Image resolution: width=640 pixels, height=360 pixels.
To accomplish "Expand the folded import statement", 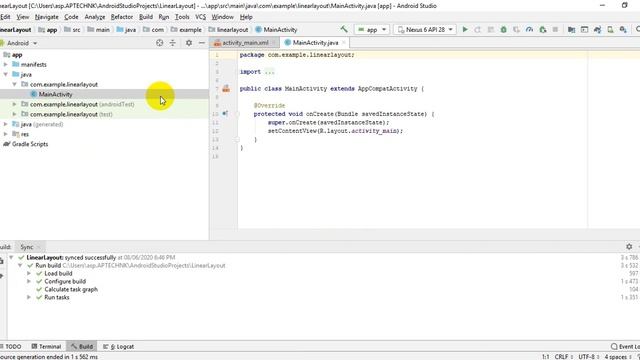I will [269, 72].
